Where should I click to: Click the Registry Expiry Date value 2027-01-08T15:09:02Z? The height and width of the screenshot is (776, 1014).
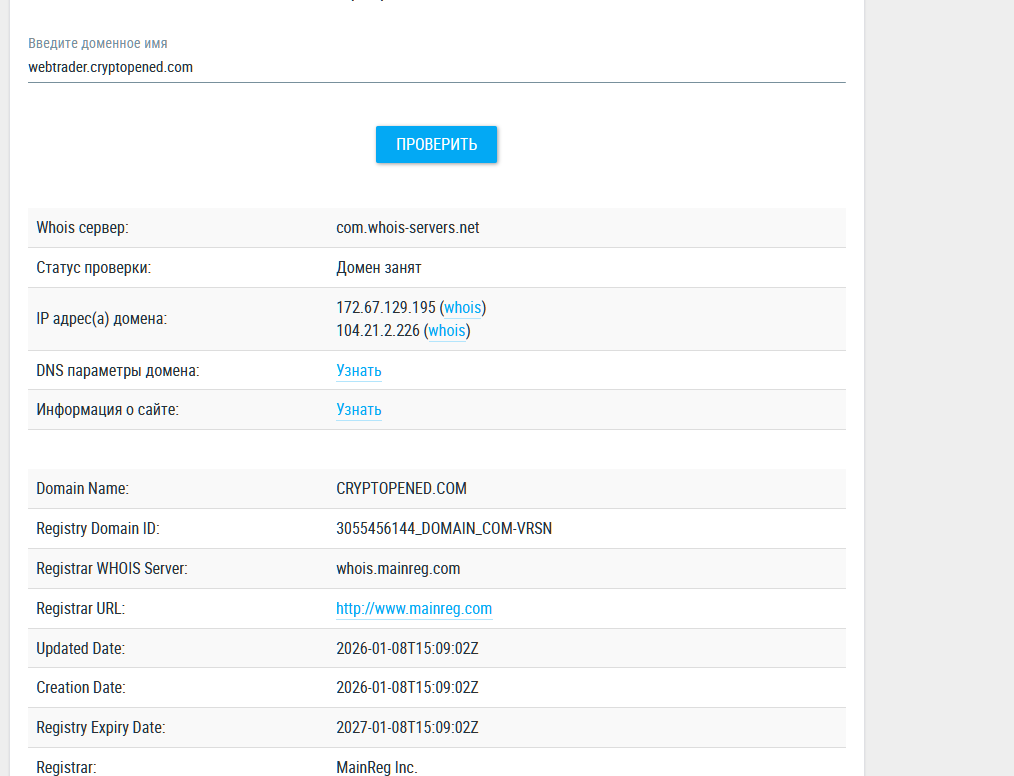(x=407, y=728)
